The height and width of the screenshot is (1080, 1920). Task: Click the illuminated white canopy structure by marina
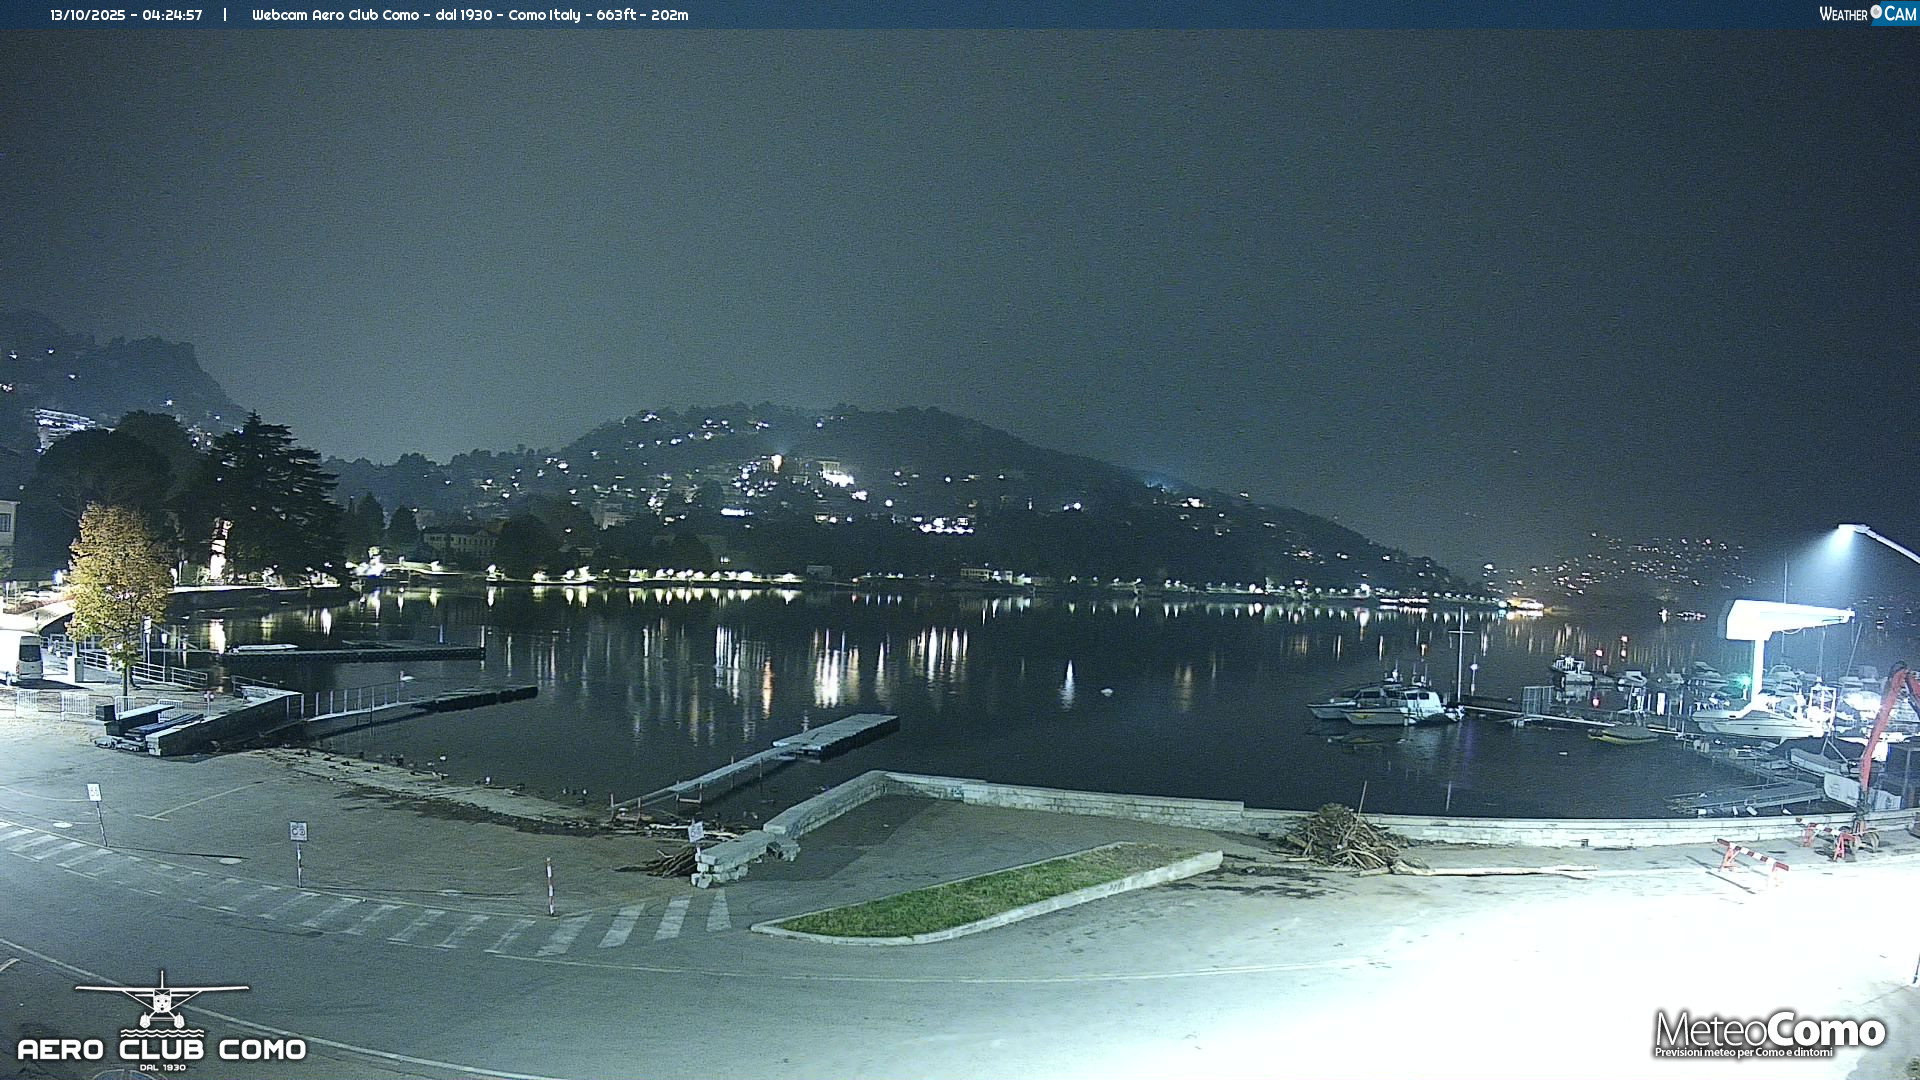click(x=1785, y=619)
